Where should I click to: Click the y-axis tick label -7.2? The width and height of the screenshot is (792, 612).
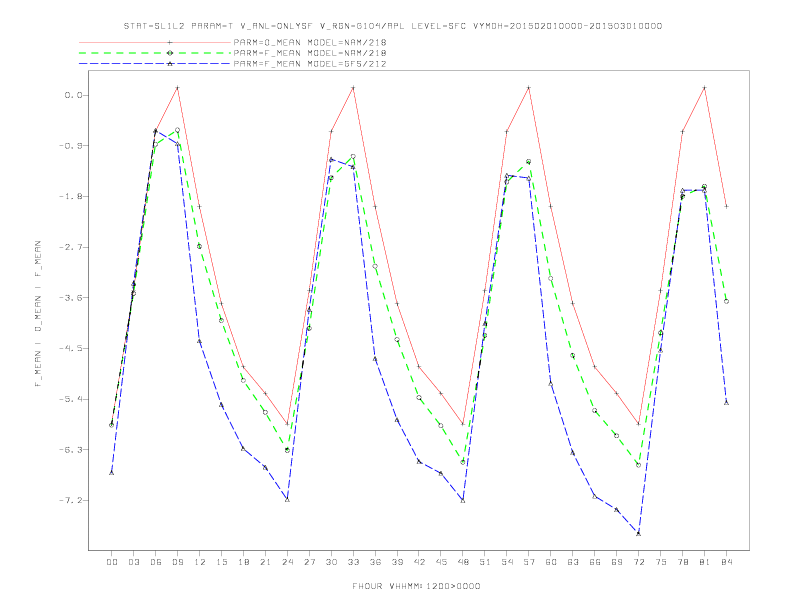[x=70, y=500]
